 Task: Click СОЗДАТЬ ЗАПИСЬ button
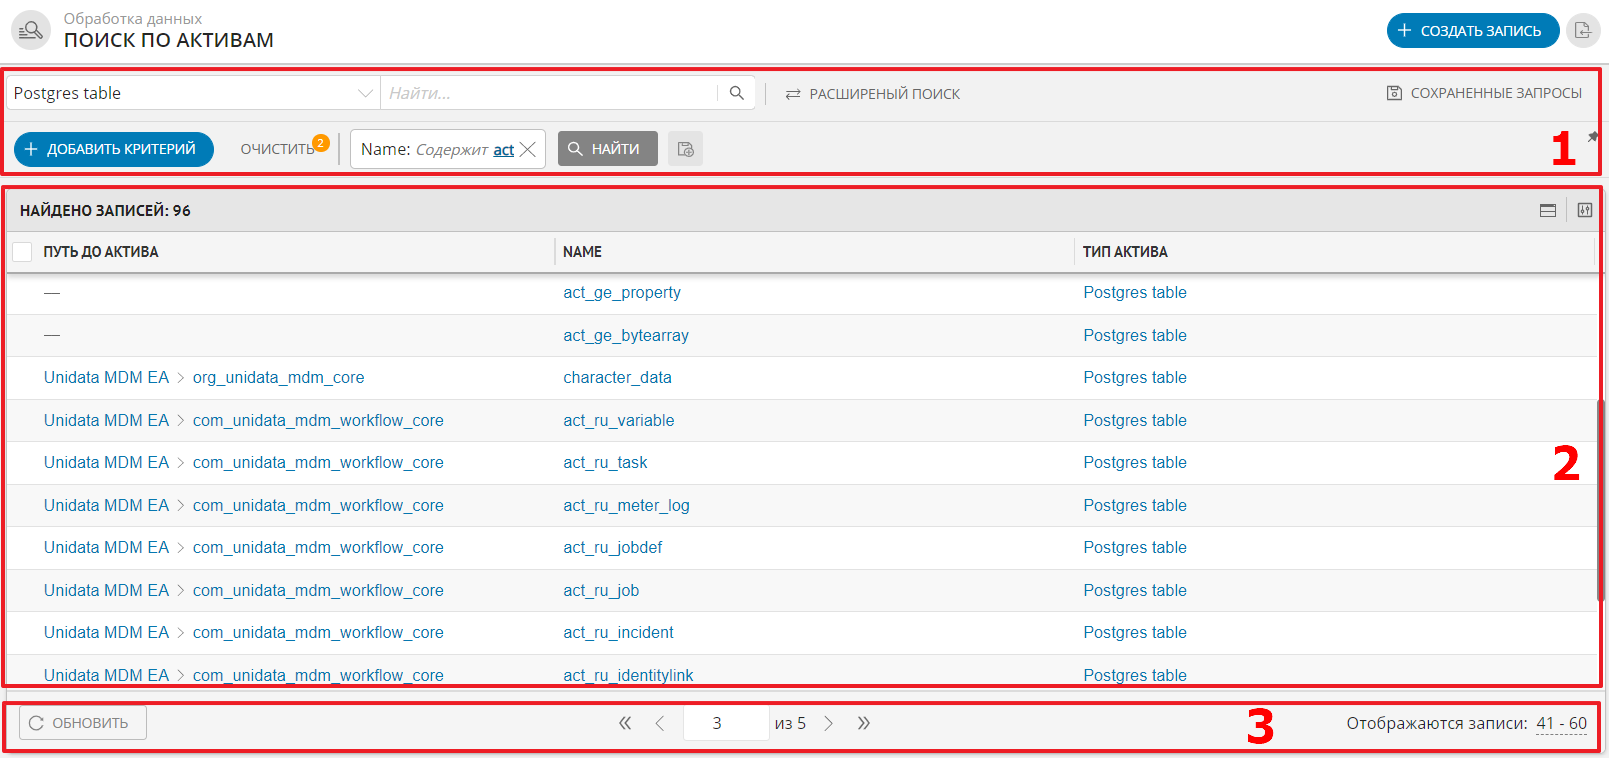click(1473, 30)
